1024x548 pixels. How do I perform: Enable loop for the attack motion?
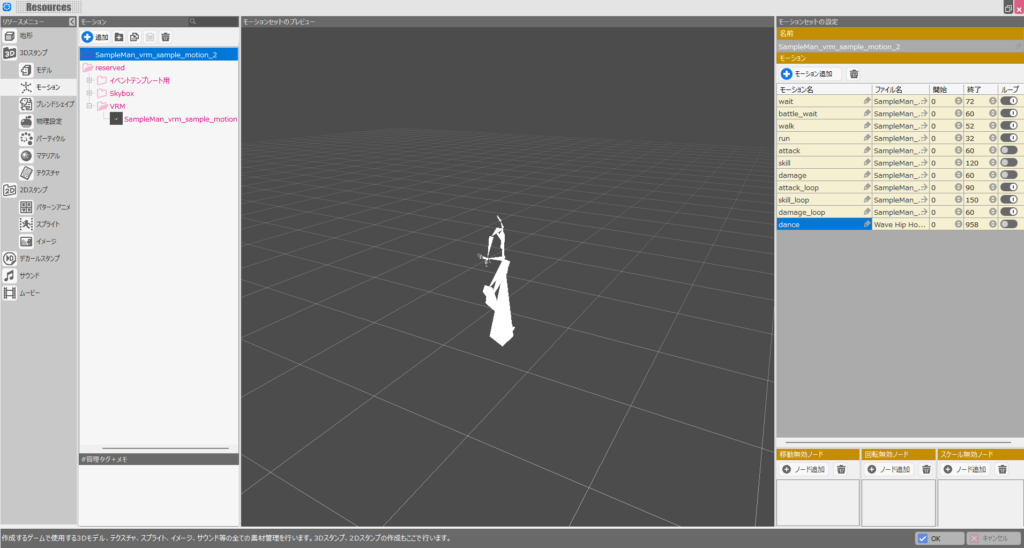(x=1008, y=150)
